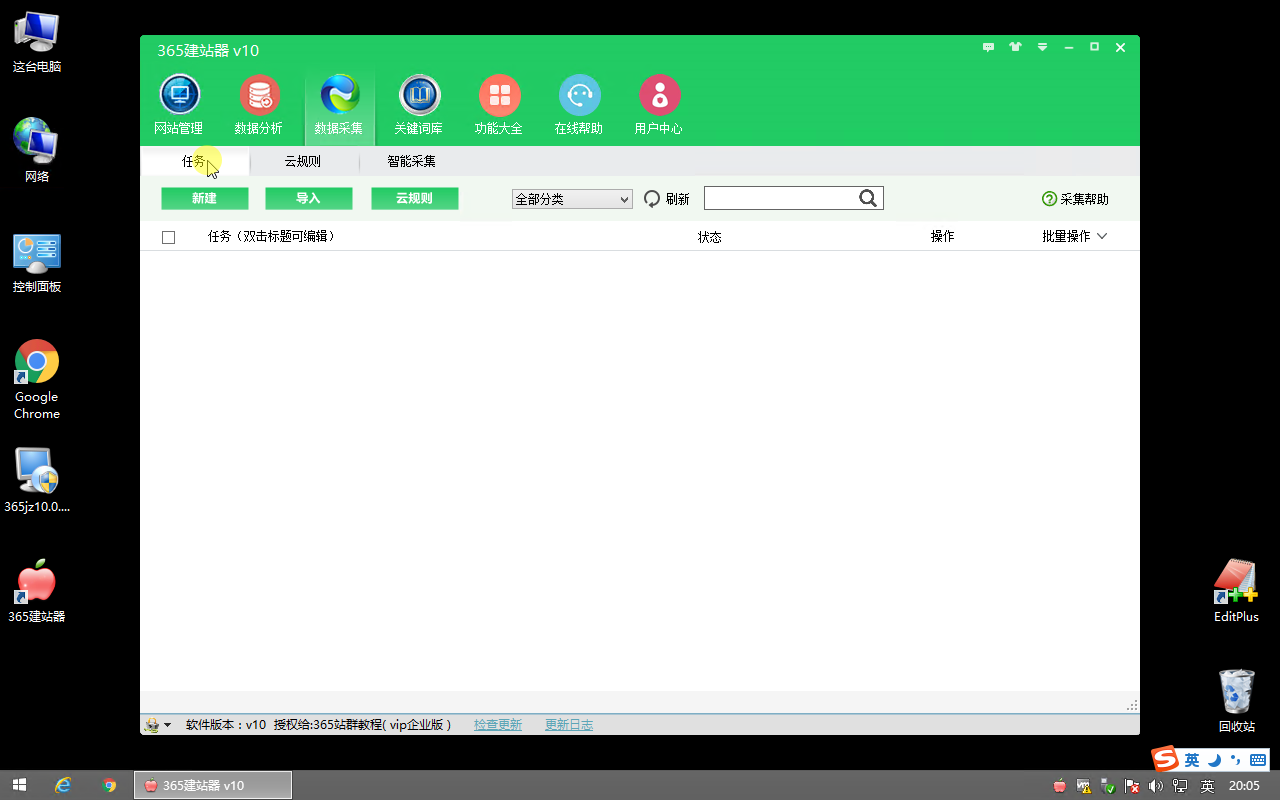Click 操作 column header
This screenshot has height=800, width=1280.
(942, 236)
